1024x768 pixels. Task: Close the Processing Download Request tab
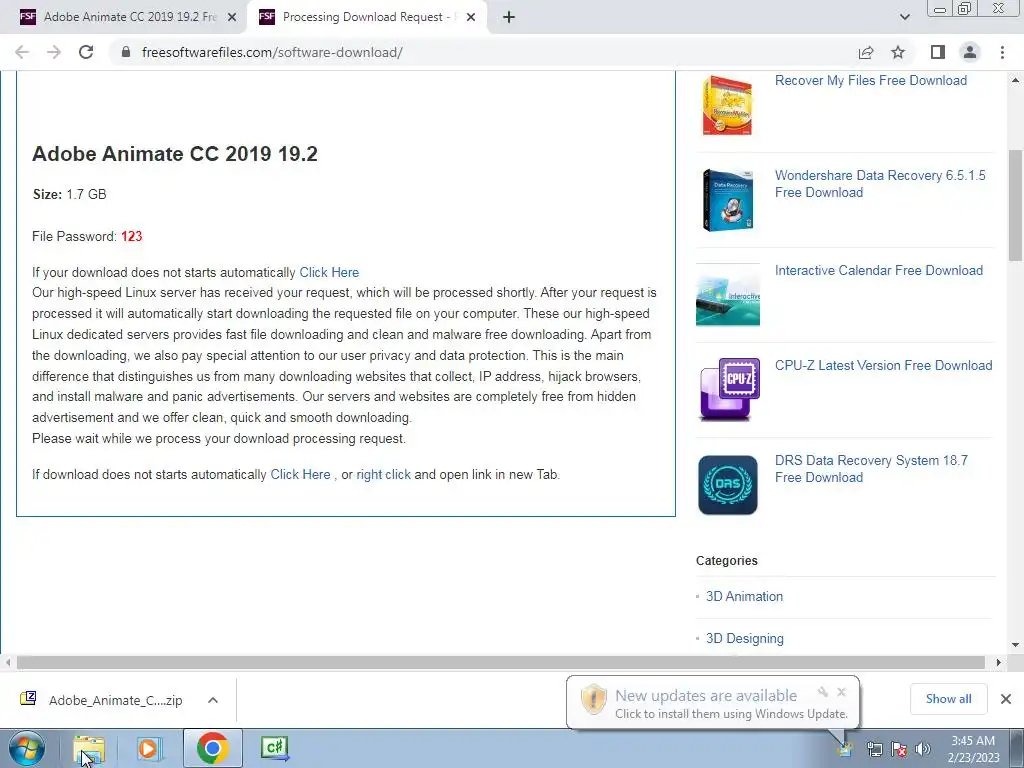click(470, 18)
